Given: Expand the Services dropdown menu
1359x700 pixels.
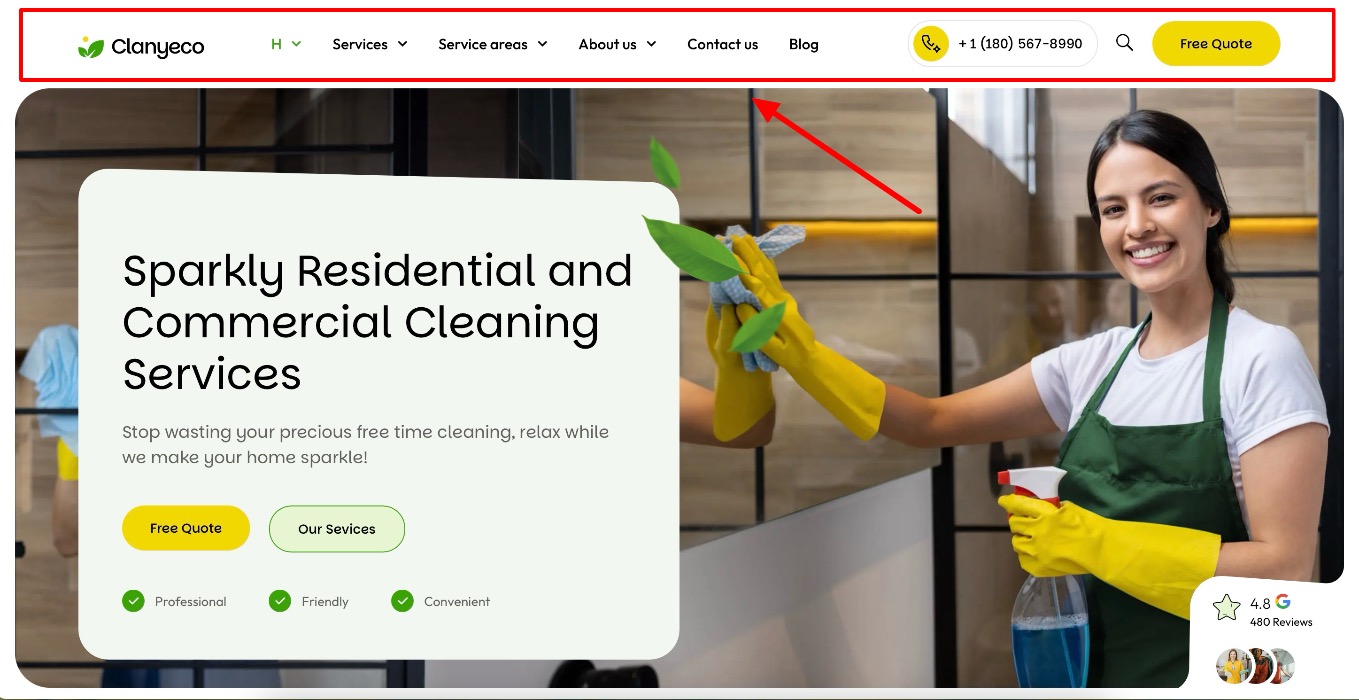Looking at the screenshot, I should [370, 44].
